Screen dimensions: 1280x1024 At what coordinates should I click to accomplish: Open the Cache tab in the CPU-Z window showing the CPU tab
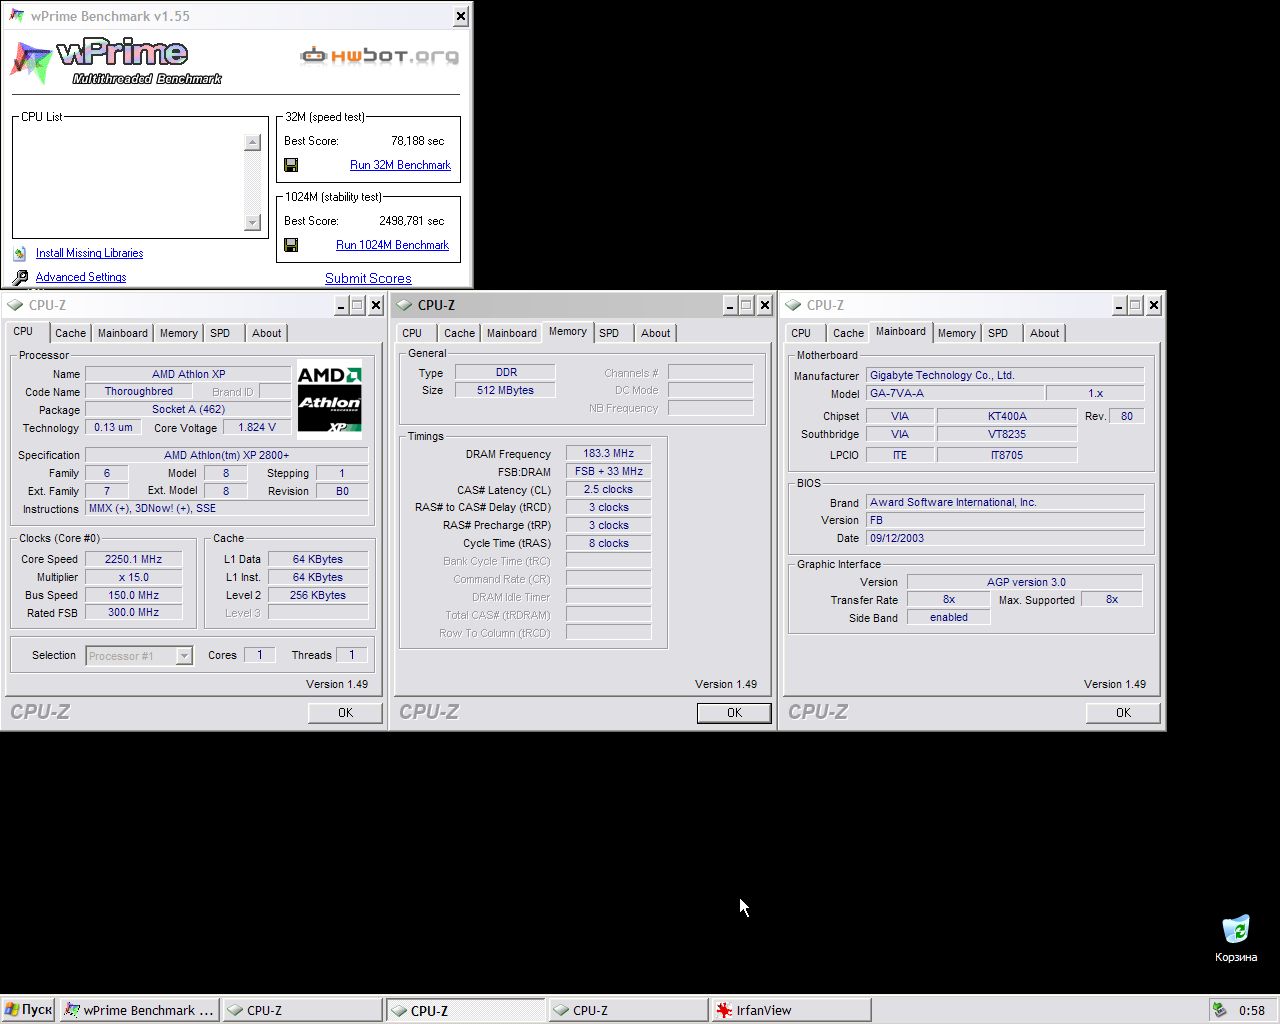pyautogui.click(x=70, y=333)
